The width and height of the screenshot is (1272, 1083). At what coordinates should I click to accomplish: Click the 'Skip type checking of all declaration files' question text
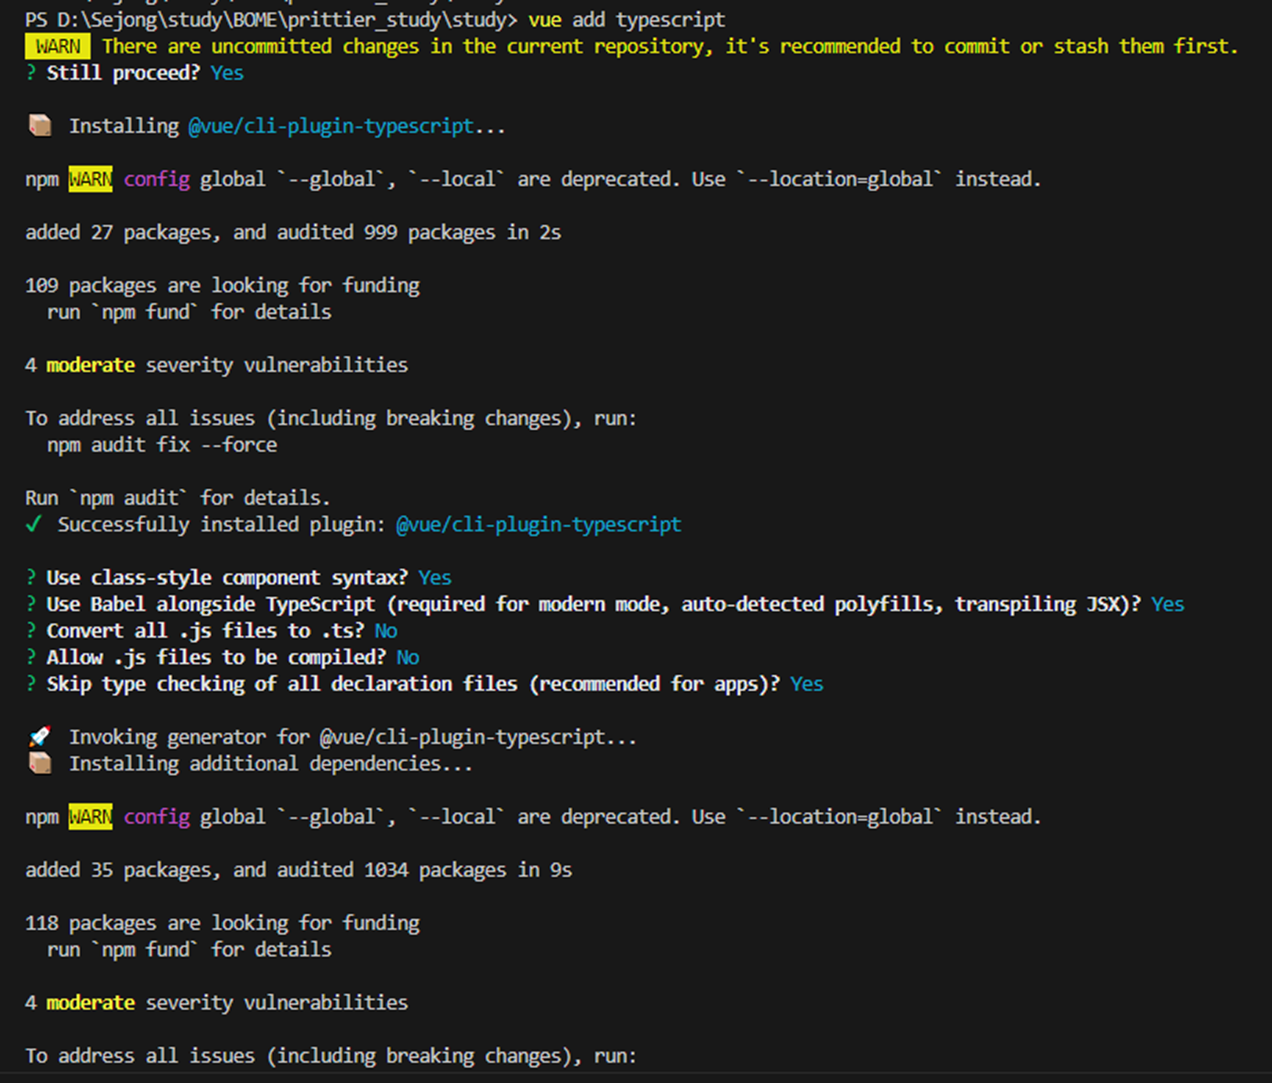(413, 684)
